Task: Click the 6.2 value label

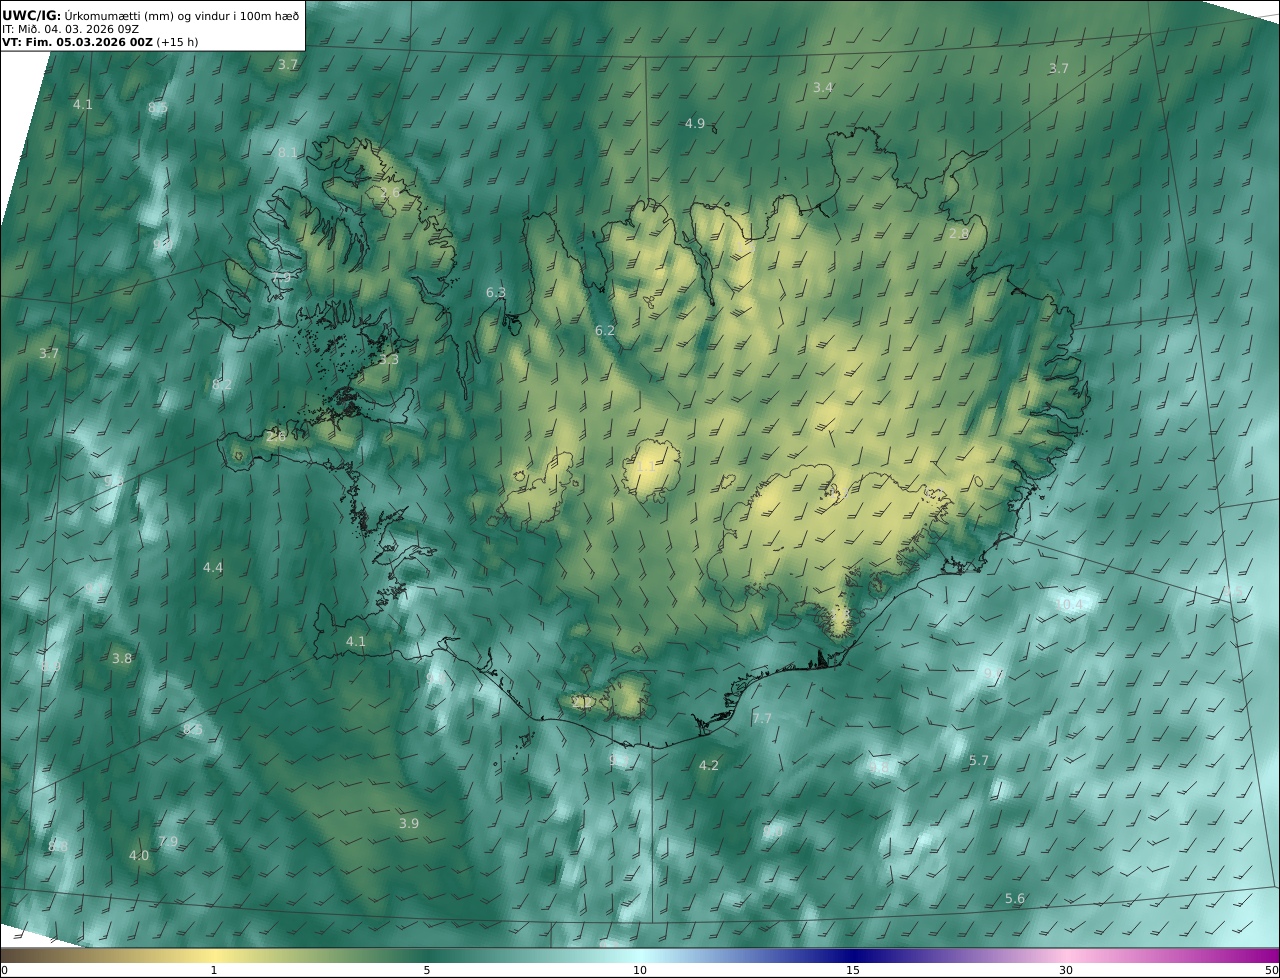Action: [x=605, y=331]
